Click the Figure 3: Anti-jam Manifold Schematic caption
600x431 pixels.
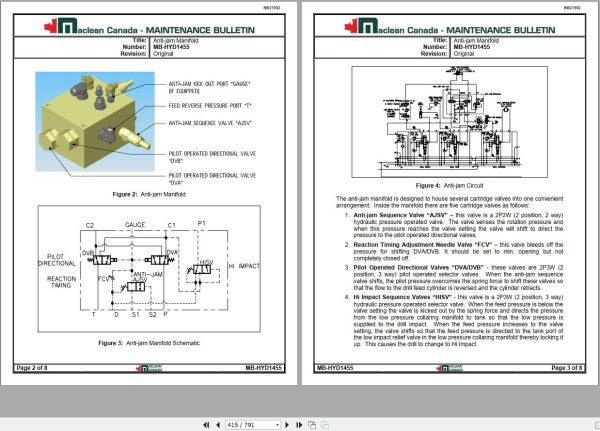pyautogui.click(x=149, y=343)
